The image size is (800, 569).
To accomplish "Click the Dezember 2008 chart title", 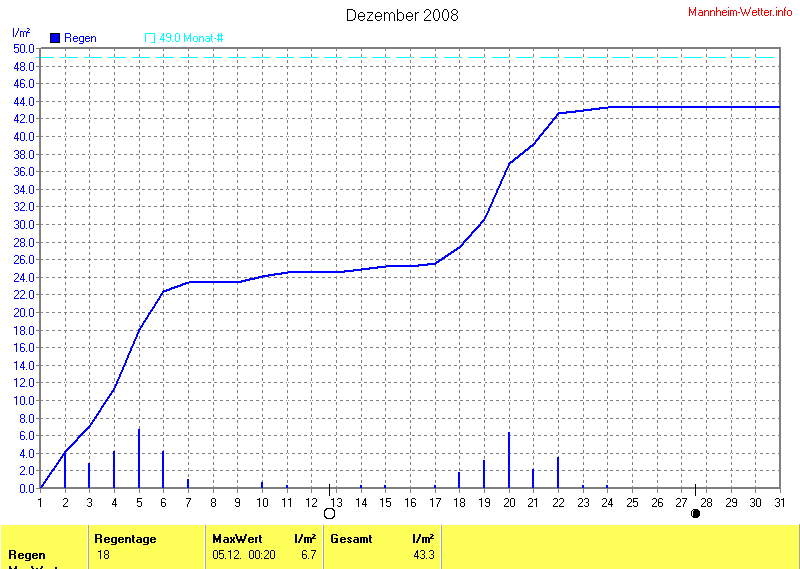I will (x=402, y=15).
